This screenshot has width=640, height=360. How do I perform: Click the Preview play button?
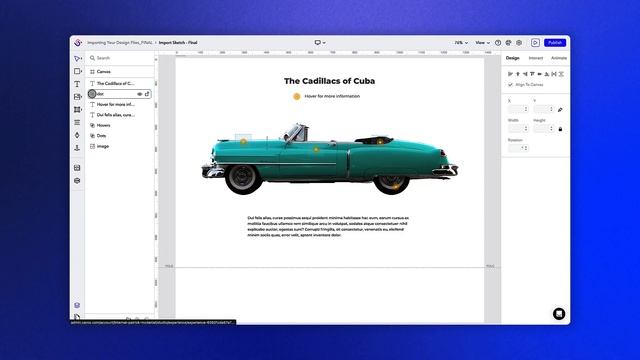[535, 42]
